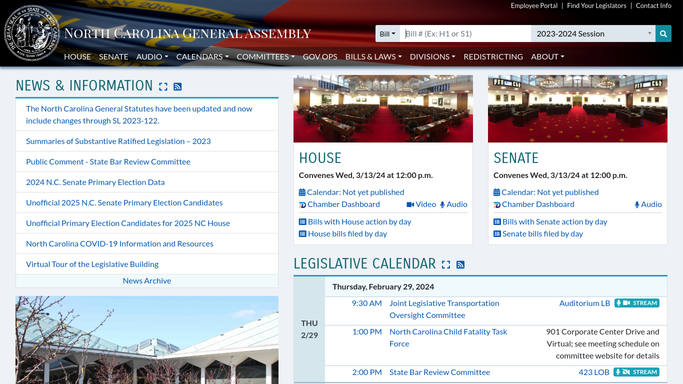The width and height of the screenshot is (683, 384).
Task: Click the Bill number search field
Action: [x=465, y=34]
